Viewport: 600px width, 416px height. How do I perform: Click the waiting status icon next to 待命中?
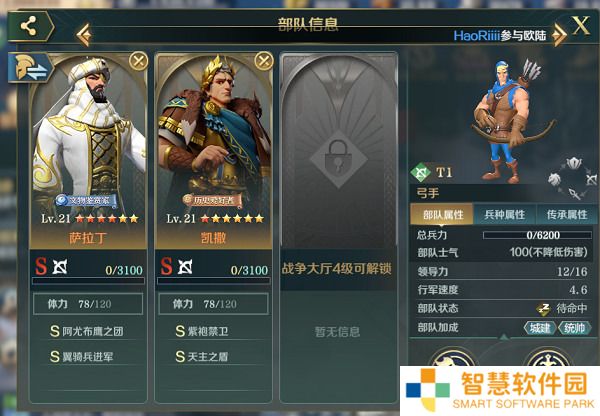point(543,308)
